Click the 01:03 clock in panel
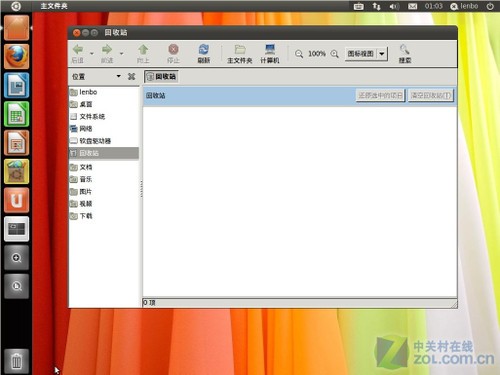The image size is (500, 375). pos(434,6)
